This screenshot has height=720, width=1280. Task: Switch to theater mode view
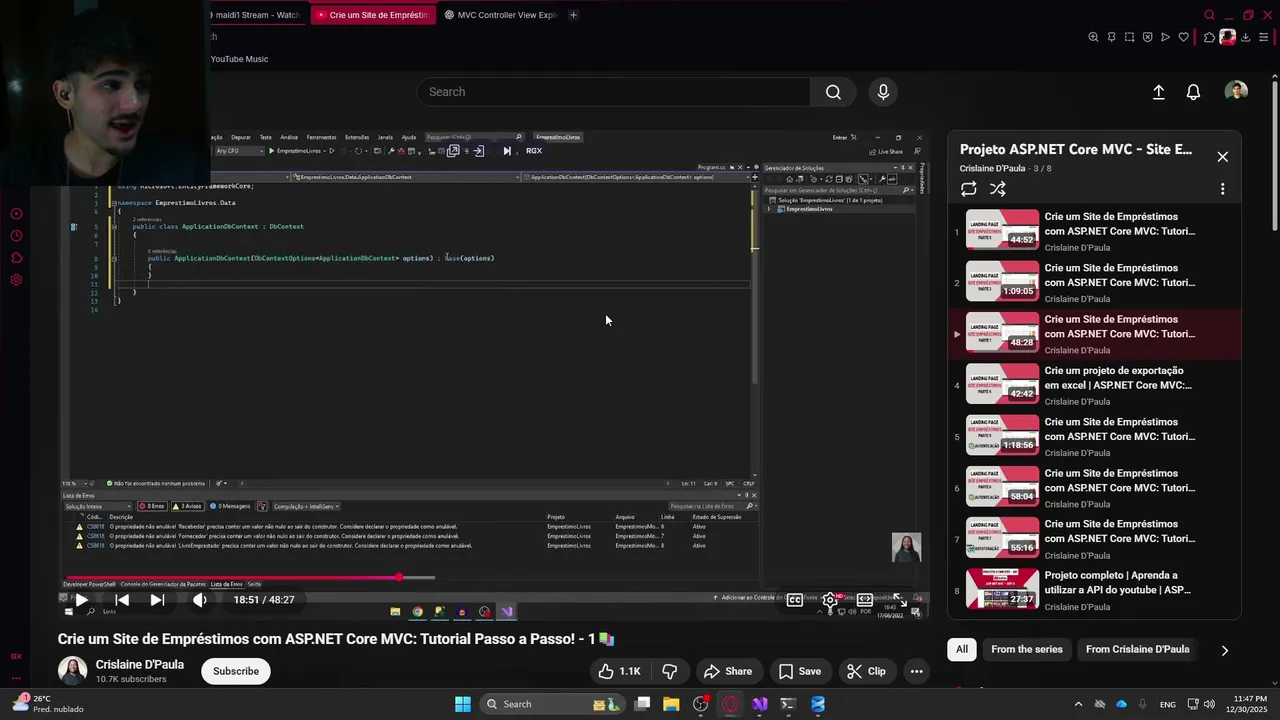click(864, 600)
